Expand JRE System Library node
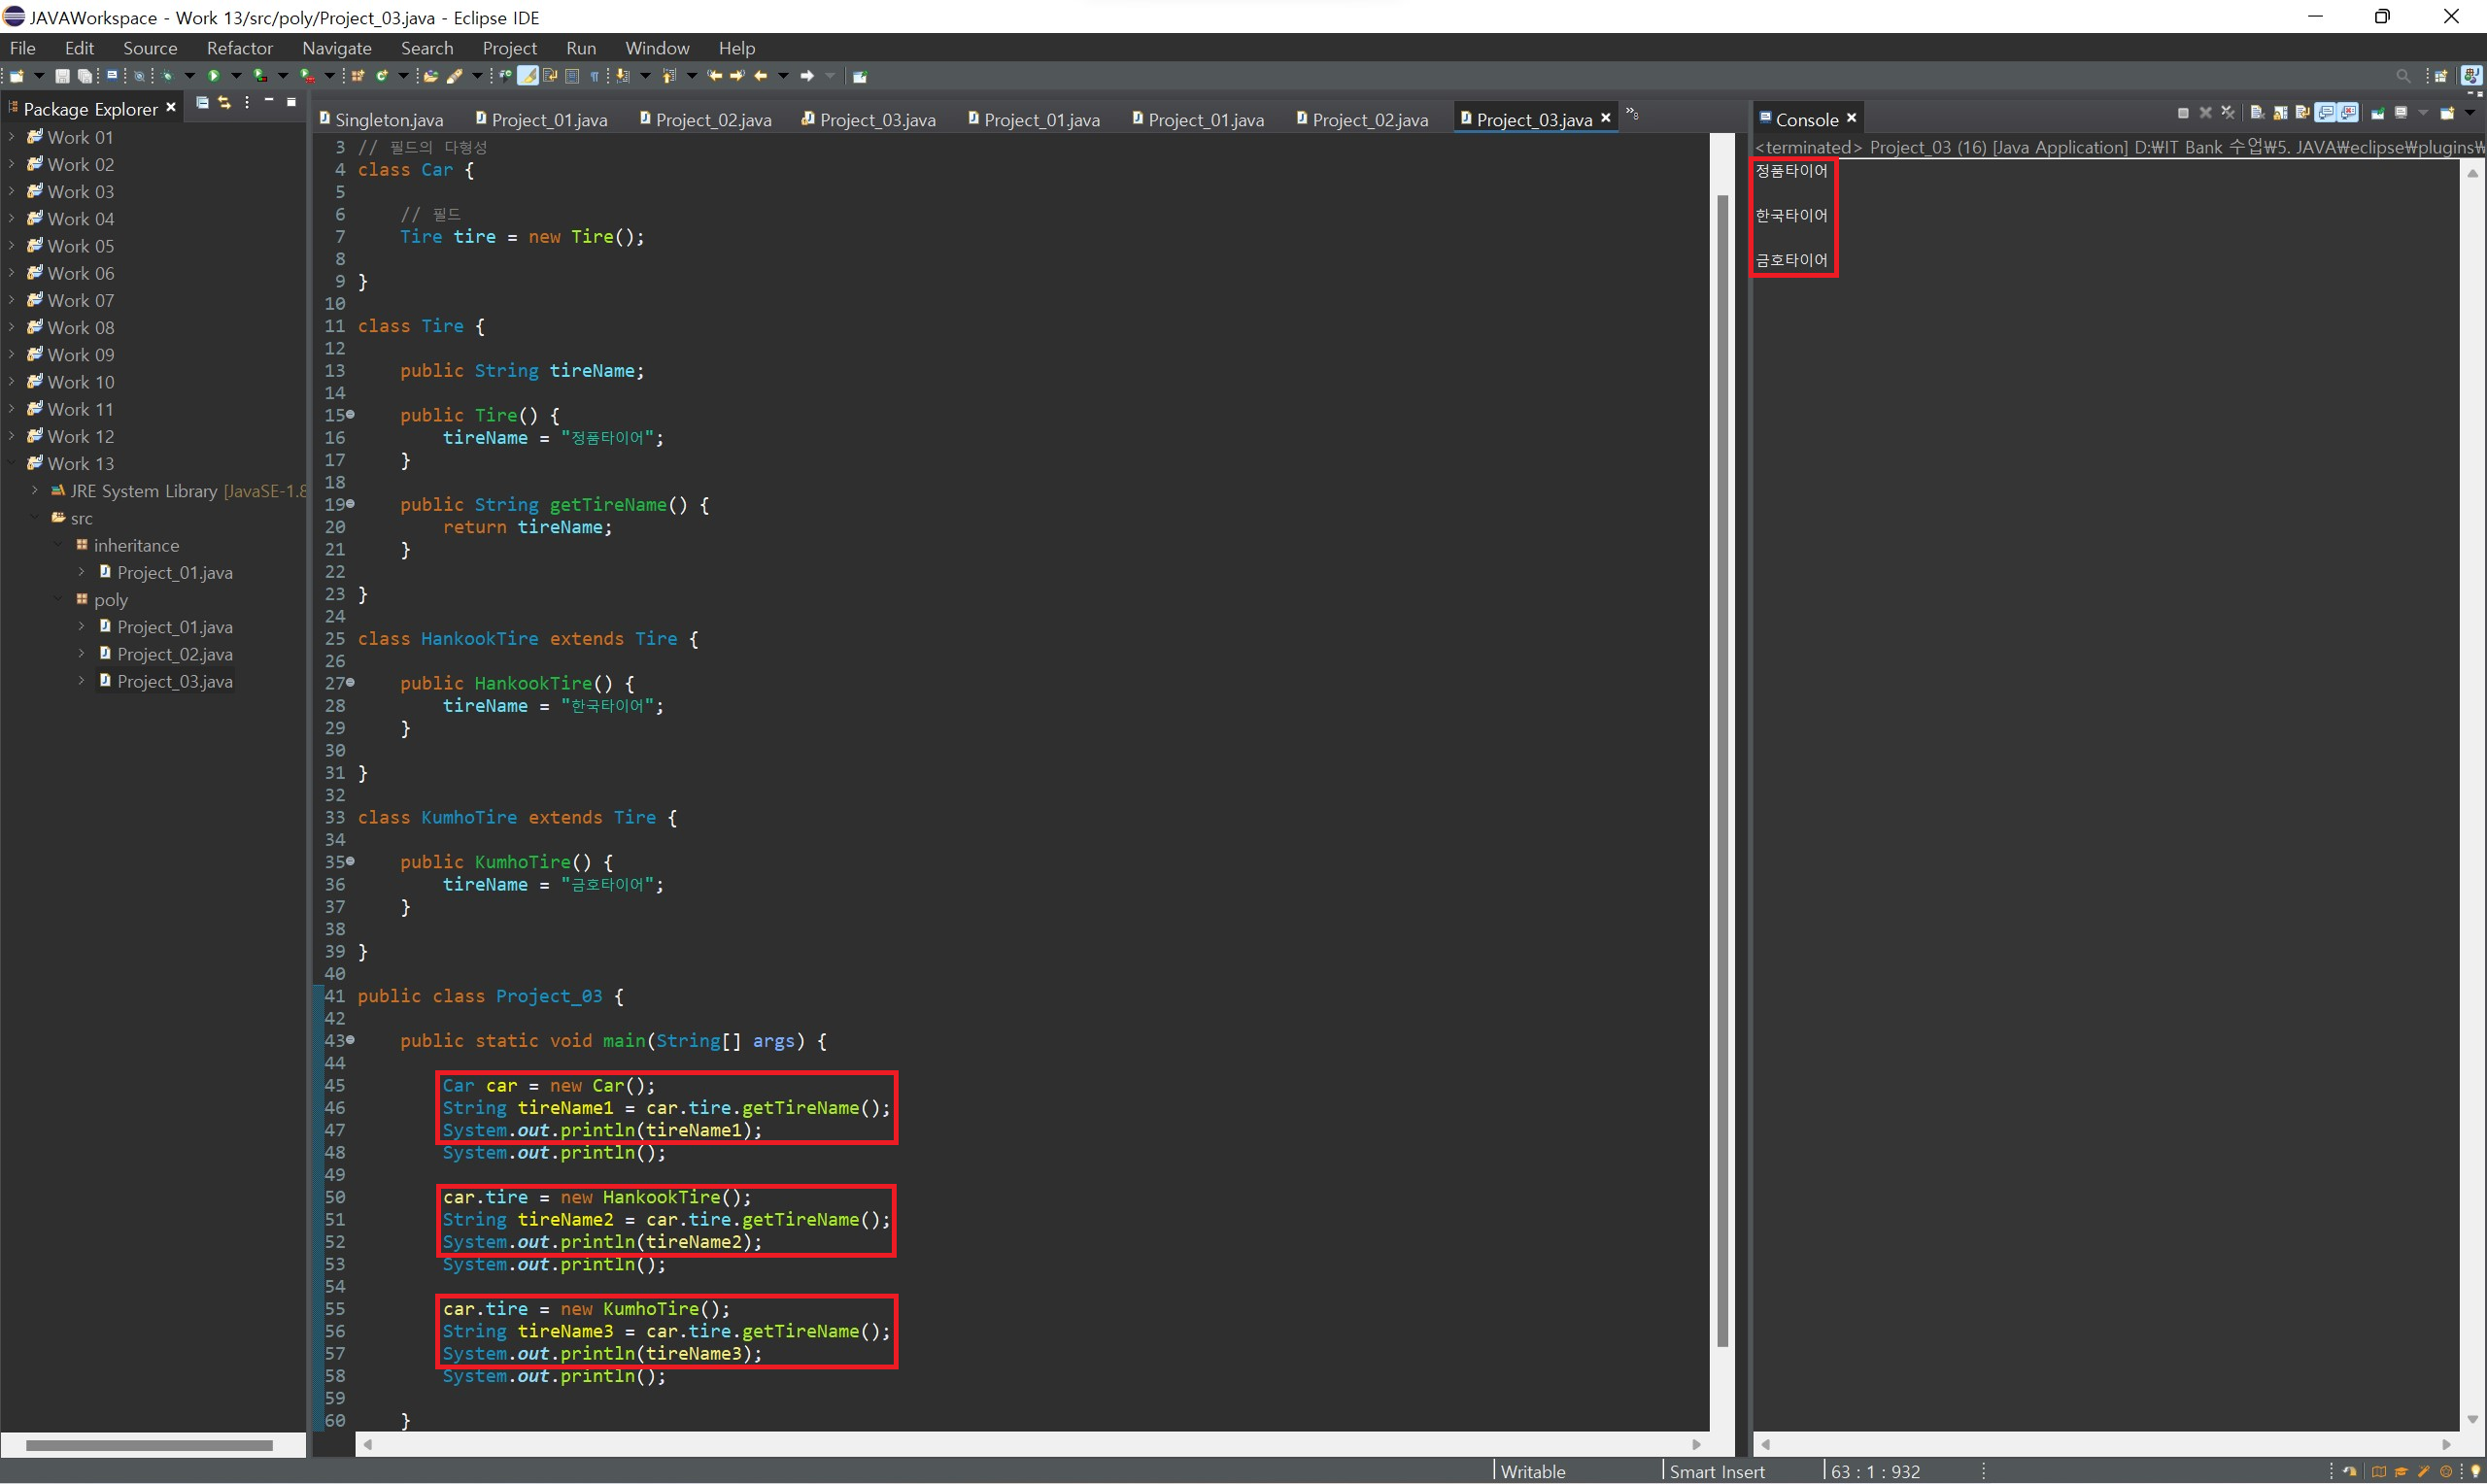Screen dimensions: 2487x1484 click(x=35, y=490)
